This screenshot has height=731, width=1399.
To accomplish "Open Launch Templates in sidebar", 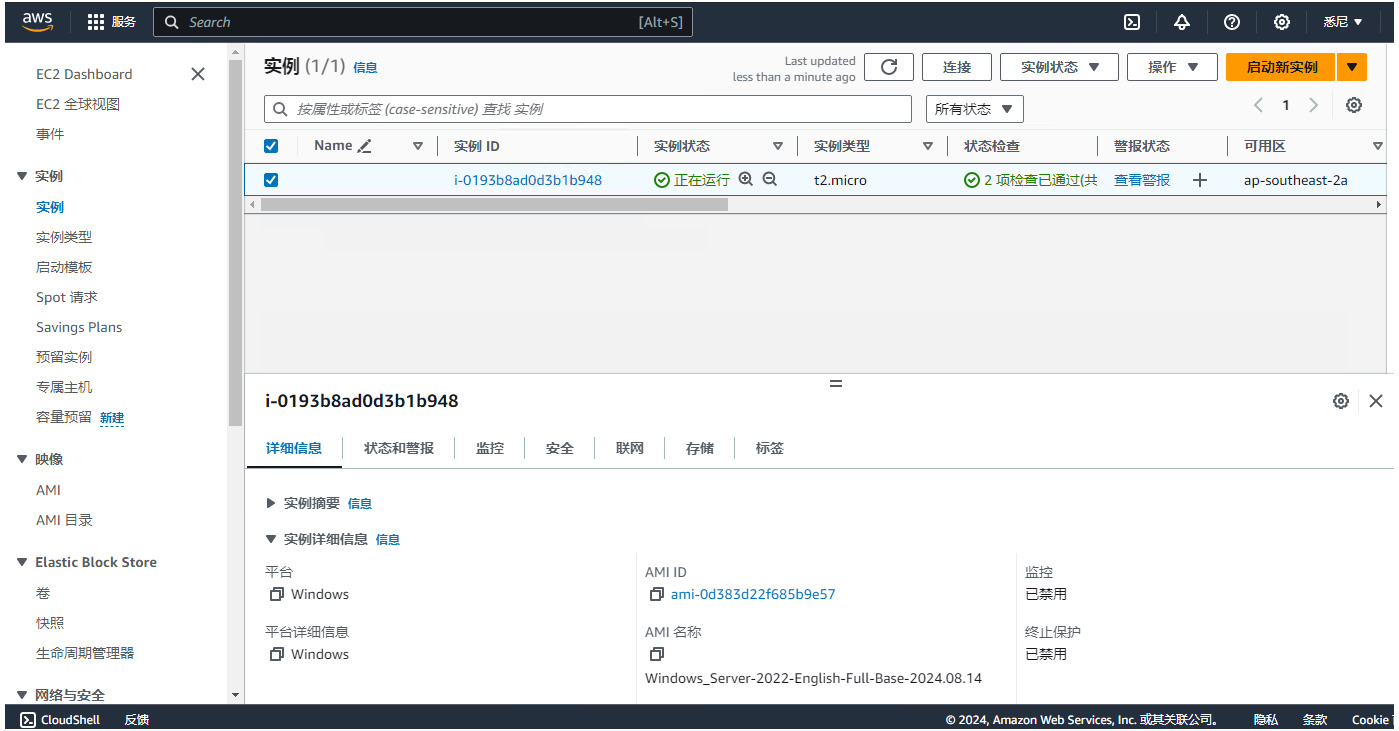I will pos(64,267).
